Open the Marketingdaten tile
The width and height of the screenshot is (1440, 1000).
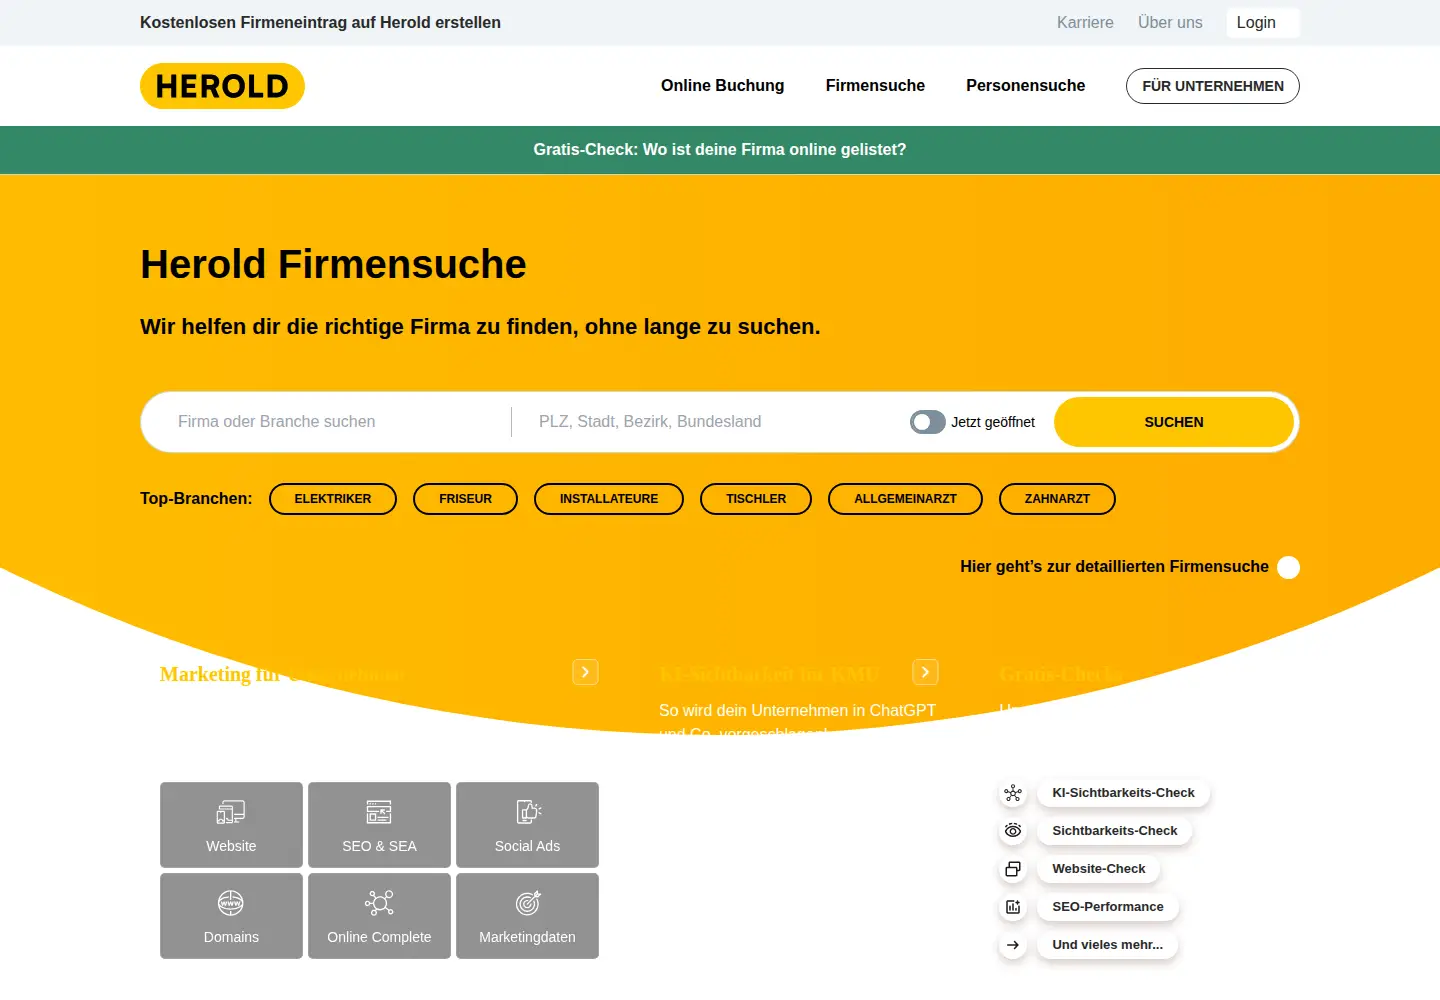(527, 916)
